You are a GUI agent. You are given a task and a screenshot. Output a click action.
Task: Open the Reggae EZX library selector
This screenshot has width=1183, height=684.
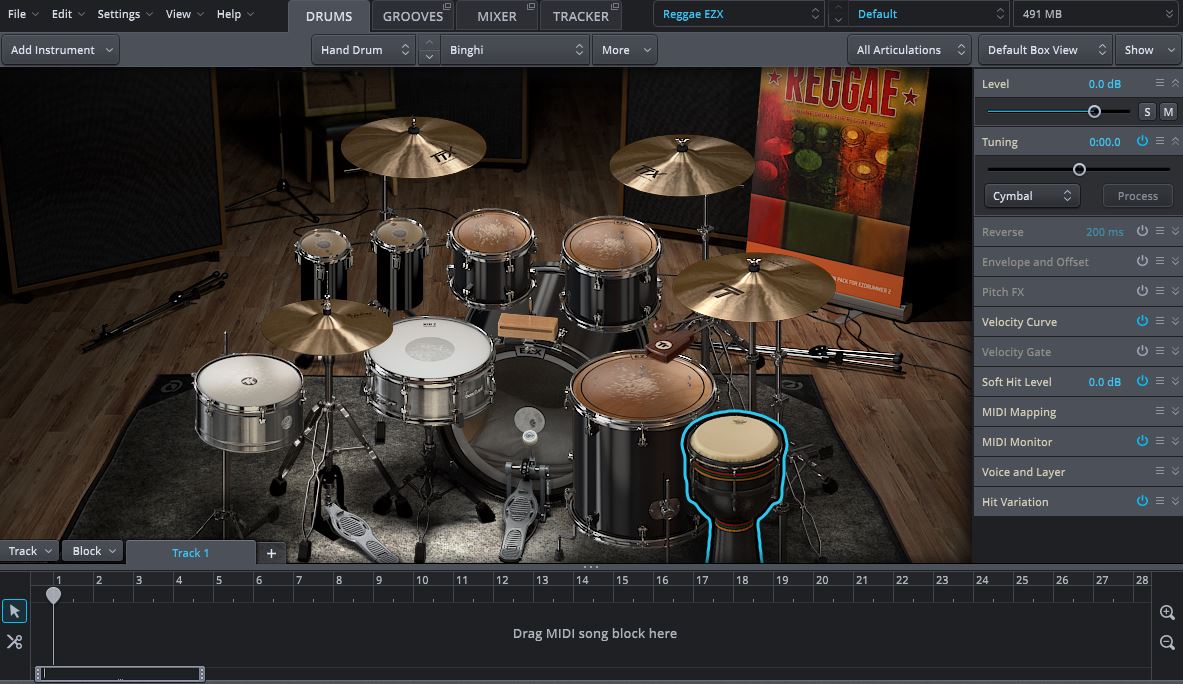point(738,14)
